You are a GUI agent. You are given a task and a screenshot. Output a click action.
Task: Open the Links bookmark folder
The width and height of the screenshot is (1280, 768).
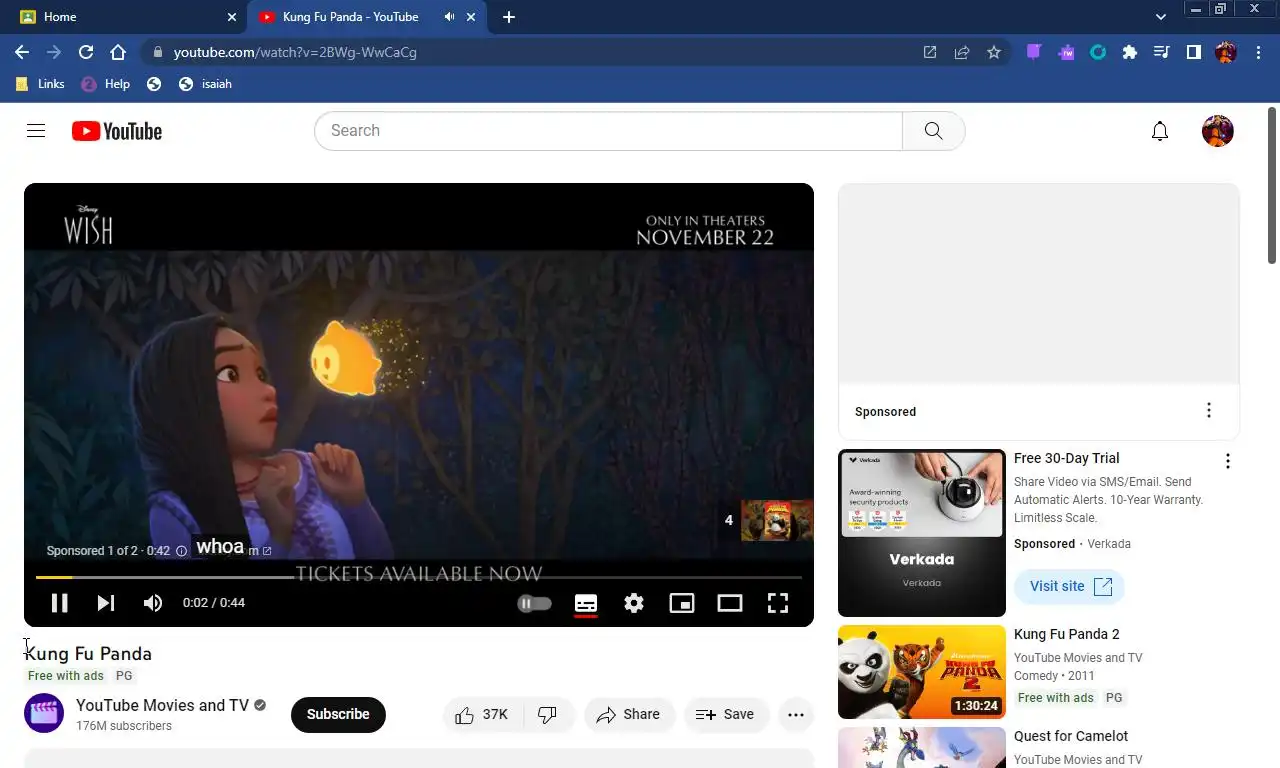click(41, 84)
